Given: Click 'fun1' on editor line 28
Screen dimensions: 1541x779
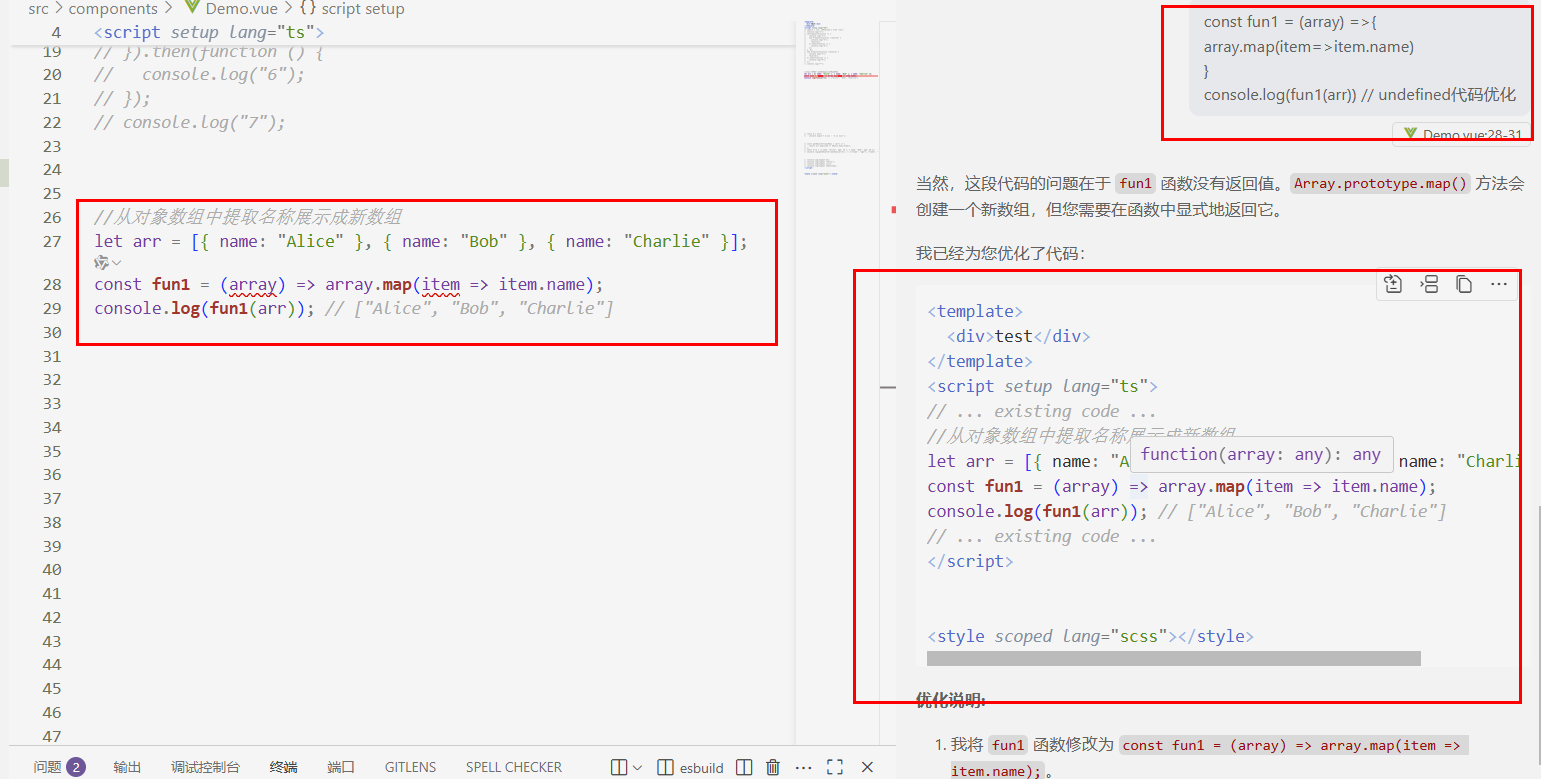Looking at the screenshot, I should (171, 284).
